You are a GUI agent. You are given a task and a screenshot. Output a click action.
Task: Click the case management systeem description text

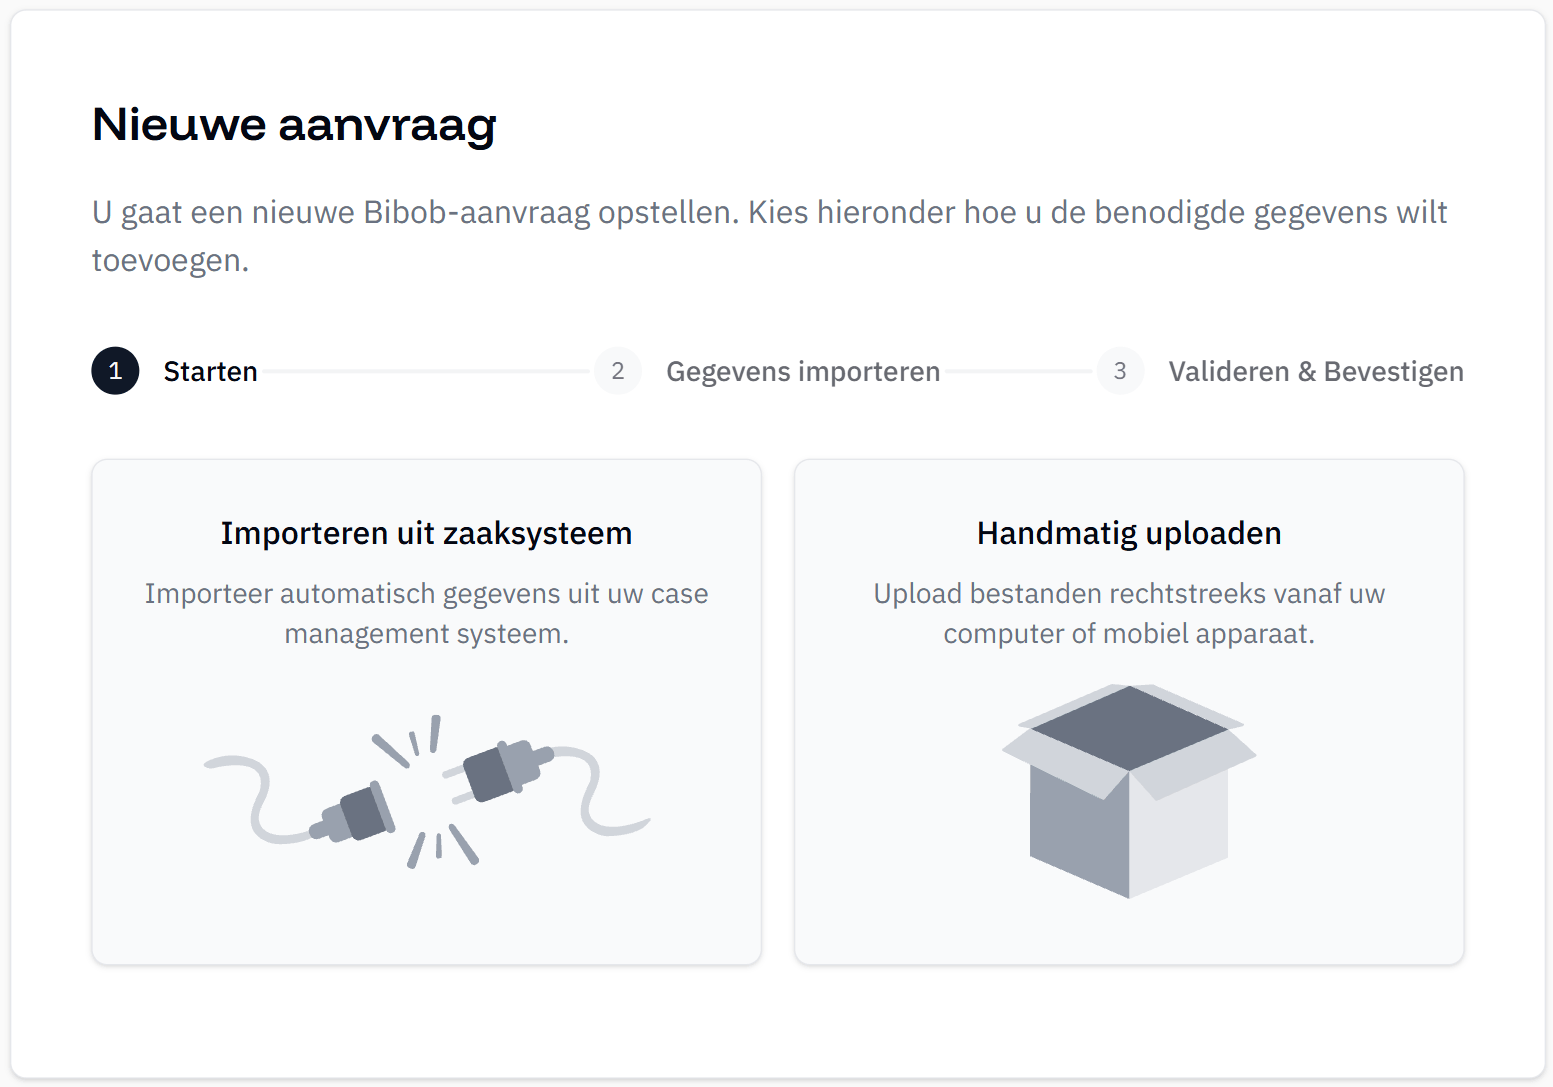pyautogui.click(x=427, y=613)
